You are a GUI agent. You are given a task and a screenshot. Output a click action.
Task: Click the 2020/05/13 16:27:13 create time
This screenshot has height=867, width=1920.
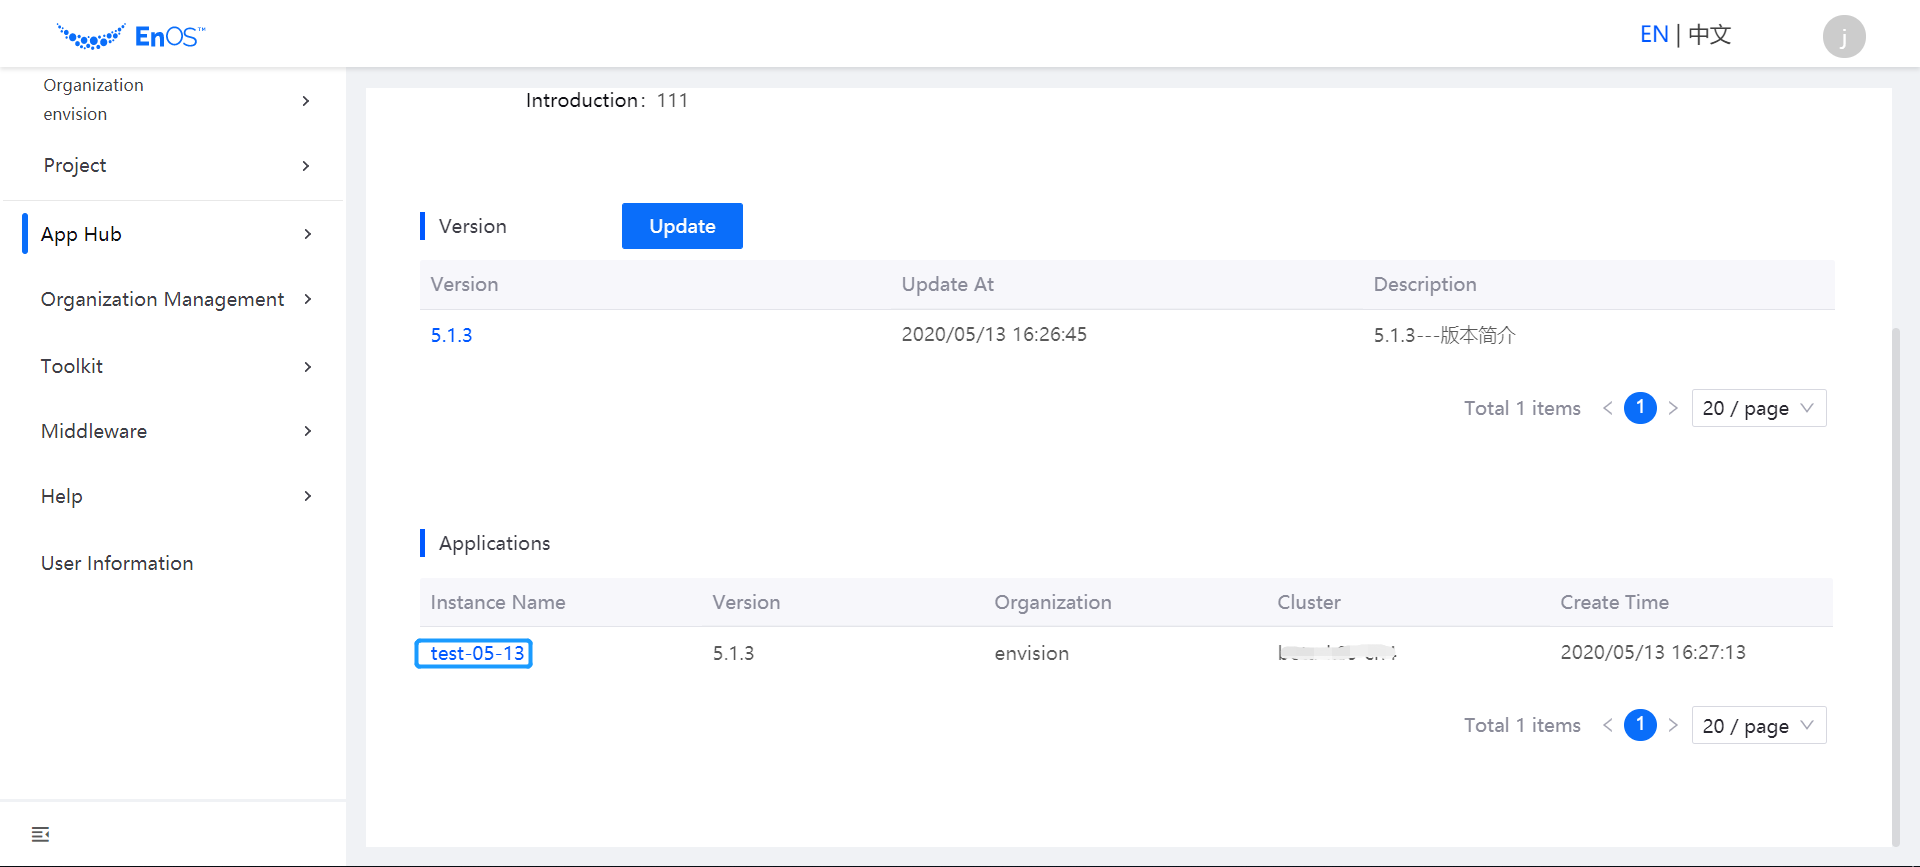point(1653,652)
